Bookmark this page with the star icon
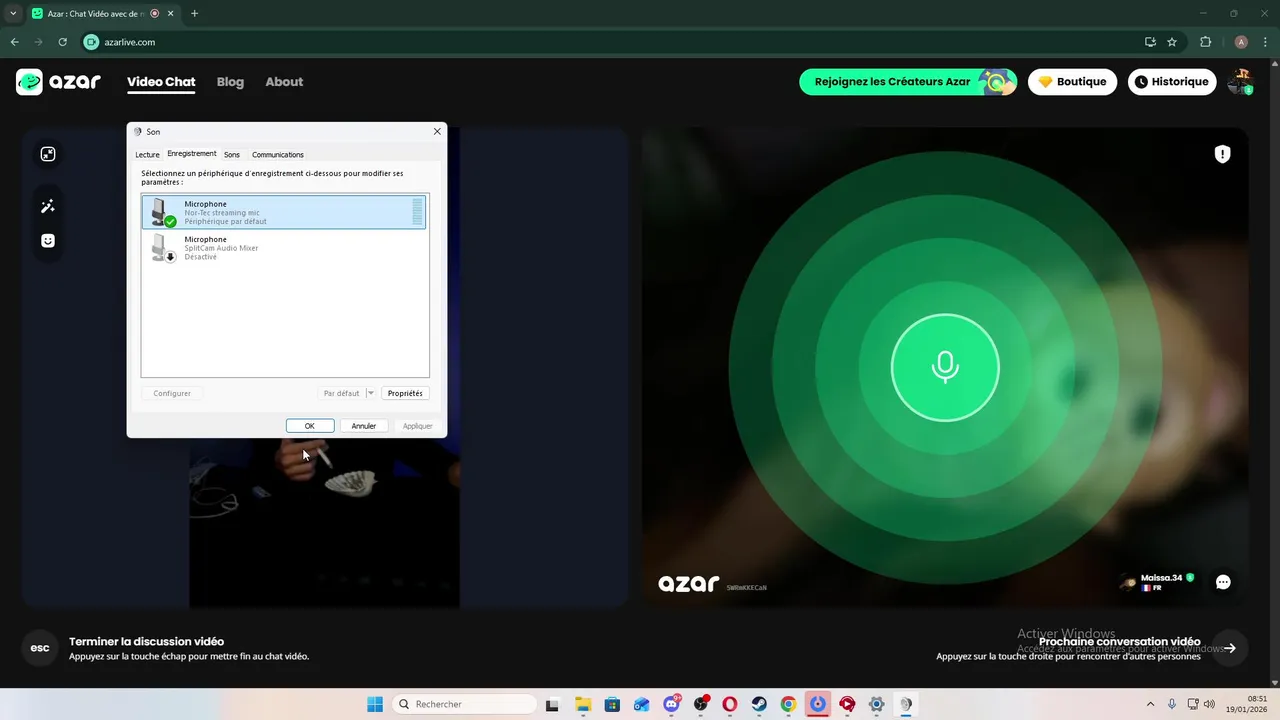The width and height of the screenshot is (1280, 720). click(x=1172, y=42)
